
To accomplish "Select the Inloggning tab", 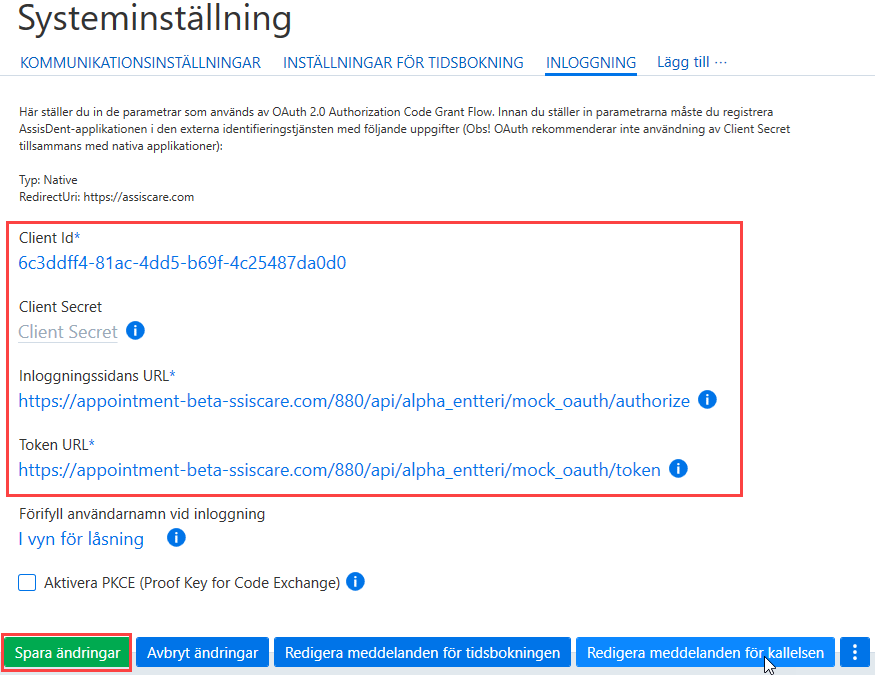I will point(590,62).
